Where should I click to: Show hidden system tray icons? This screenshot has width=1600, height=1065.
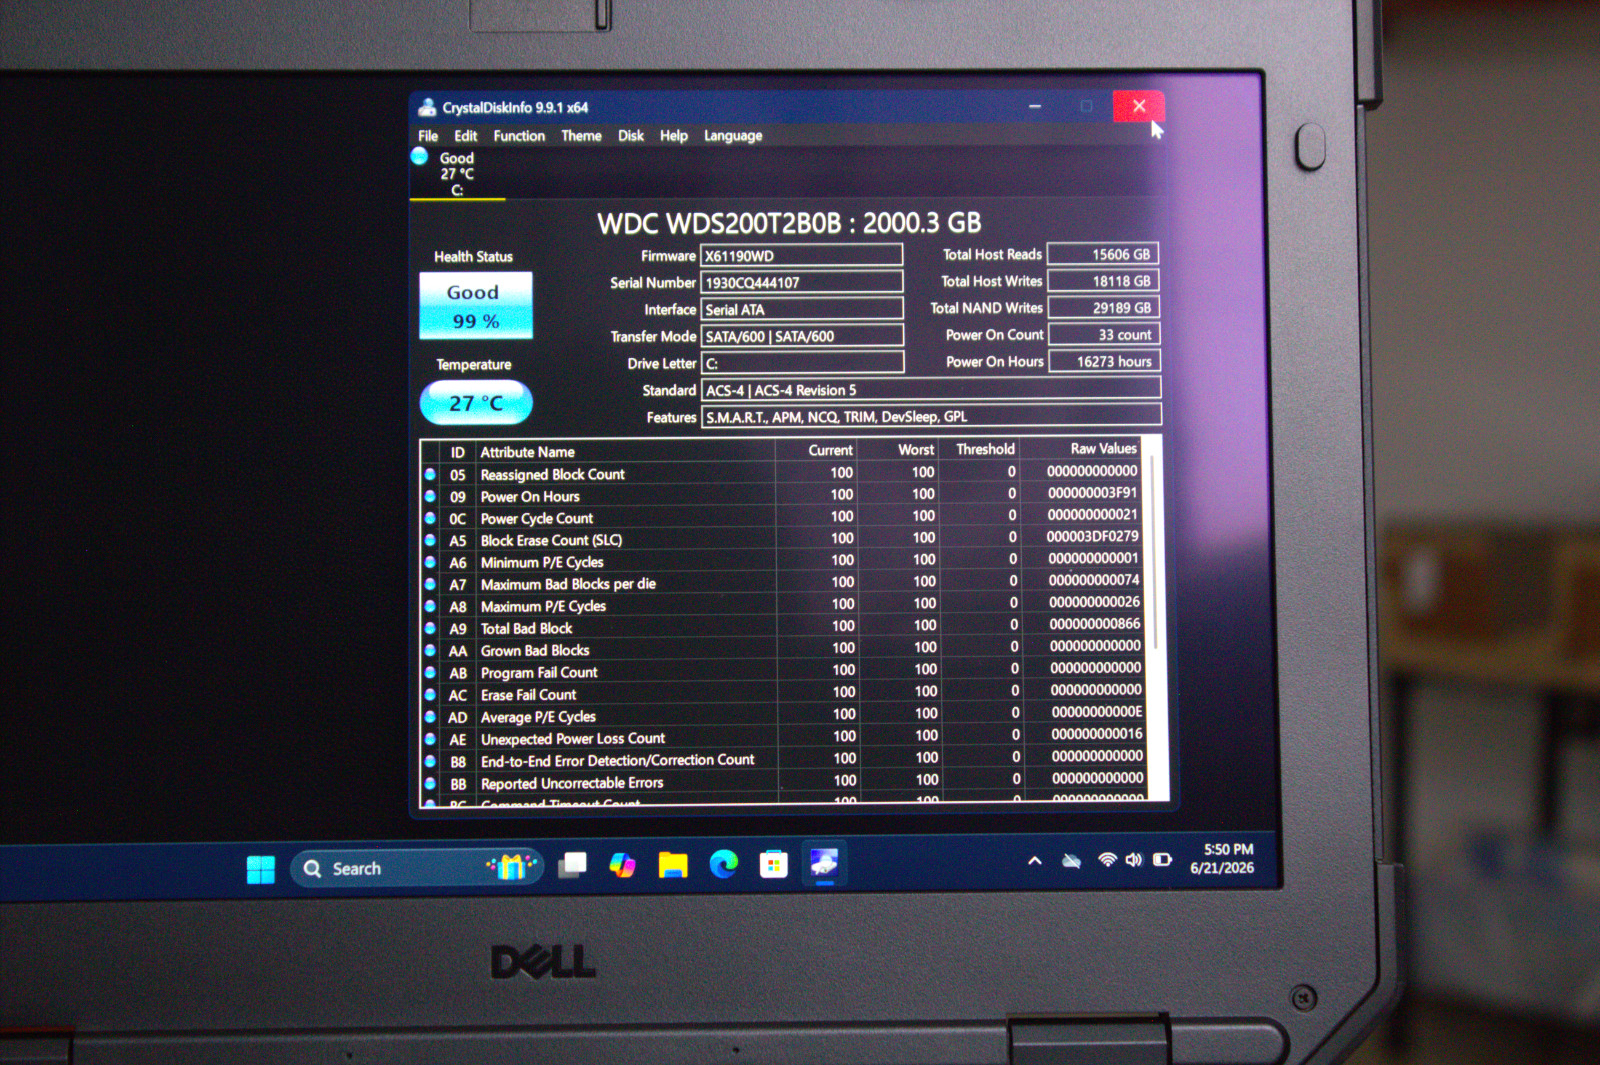[x=1035, y=861]
